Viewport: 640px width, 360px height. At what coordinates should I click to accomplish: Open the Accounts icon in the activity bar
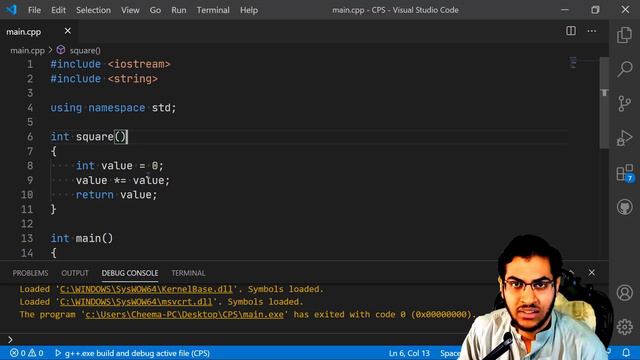[624, 293]
